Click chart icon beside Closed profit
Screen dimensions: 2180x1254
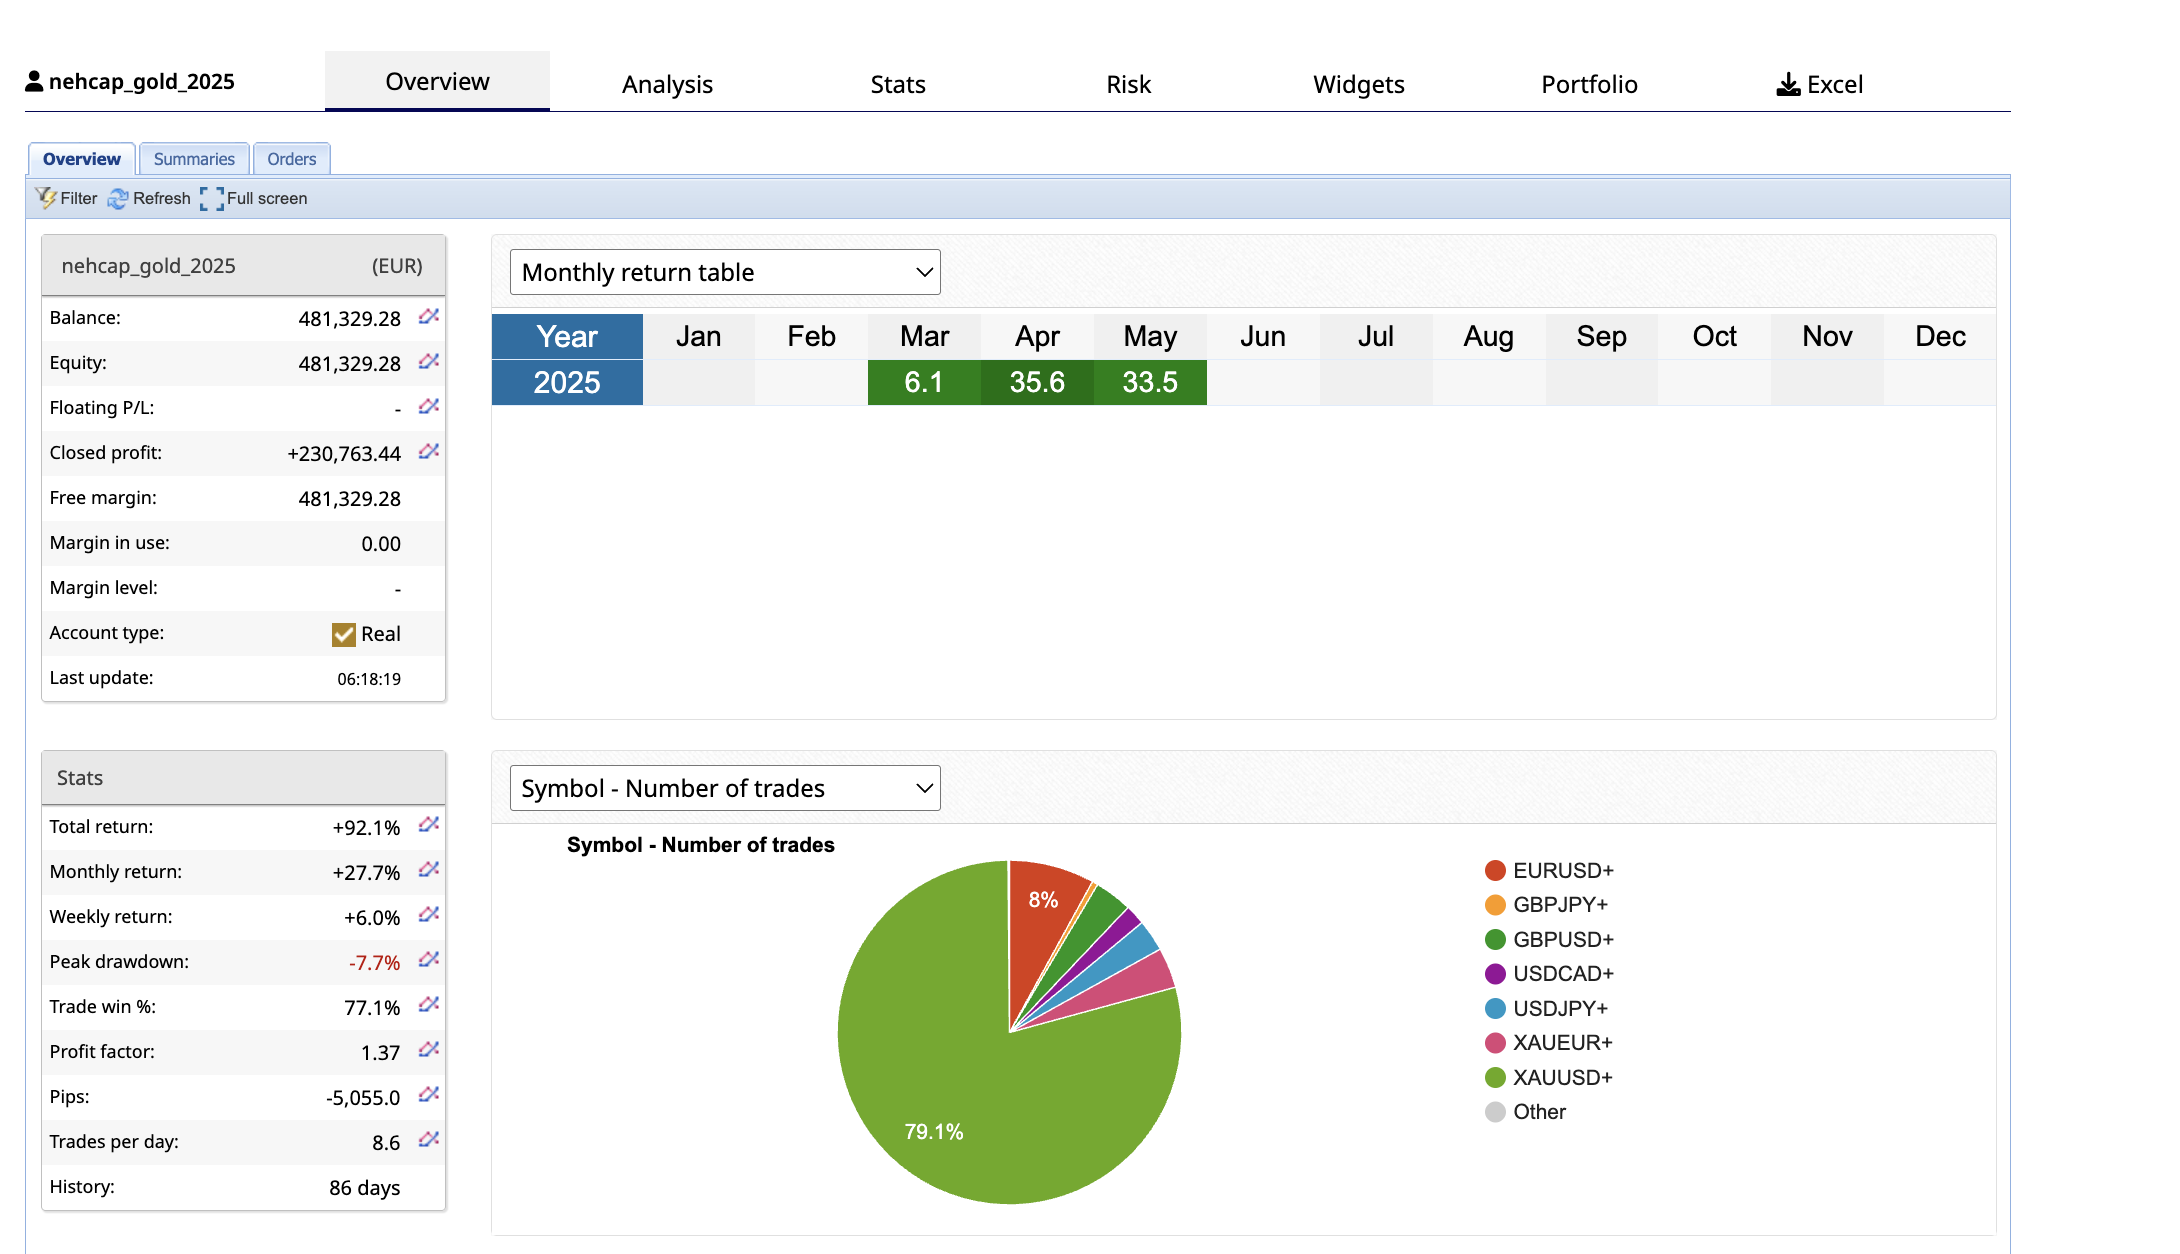(429, 452)
